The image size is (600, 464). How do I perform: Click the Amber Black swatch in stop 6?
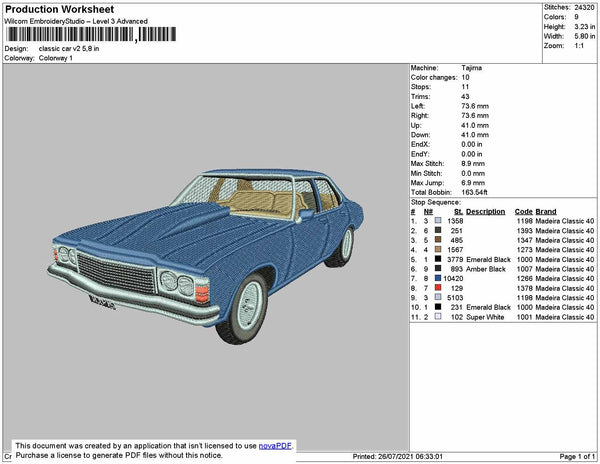pyautogui.click(x=438, y=269)
